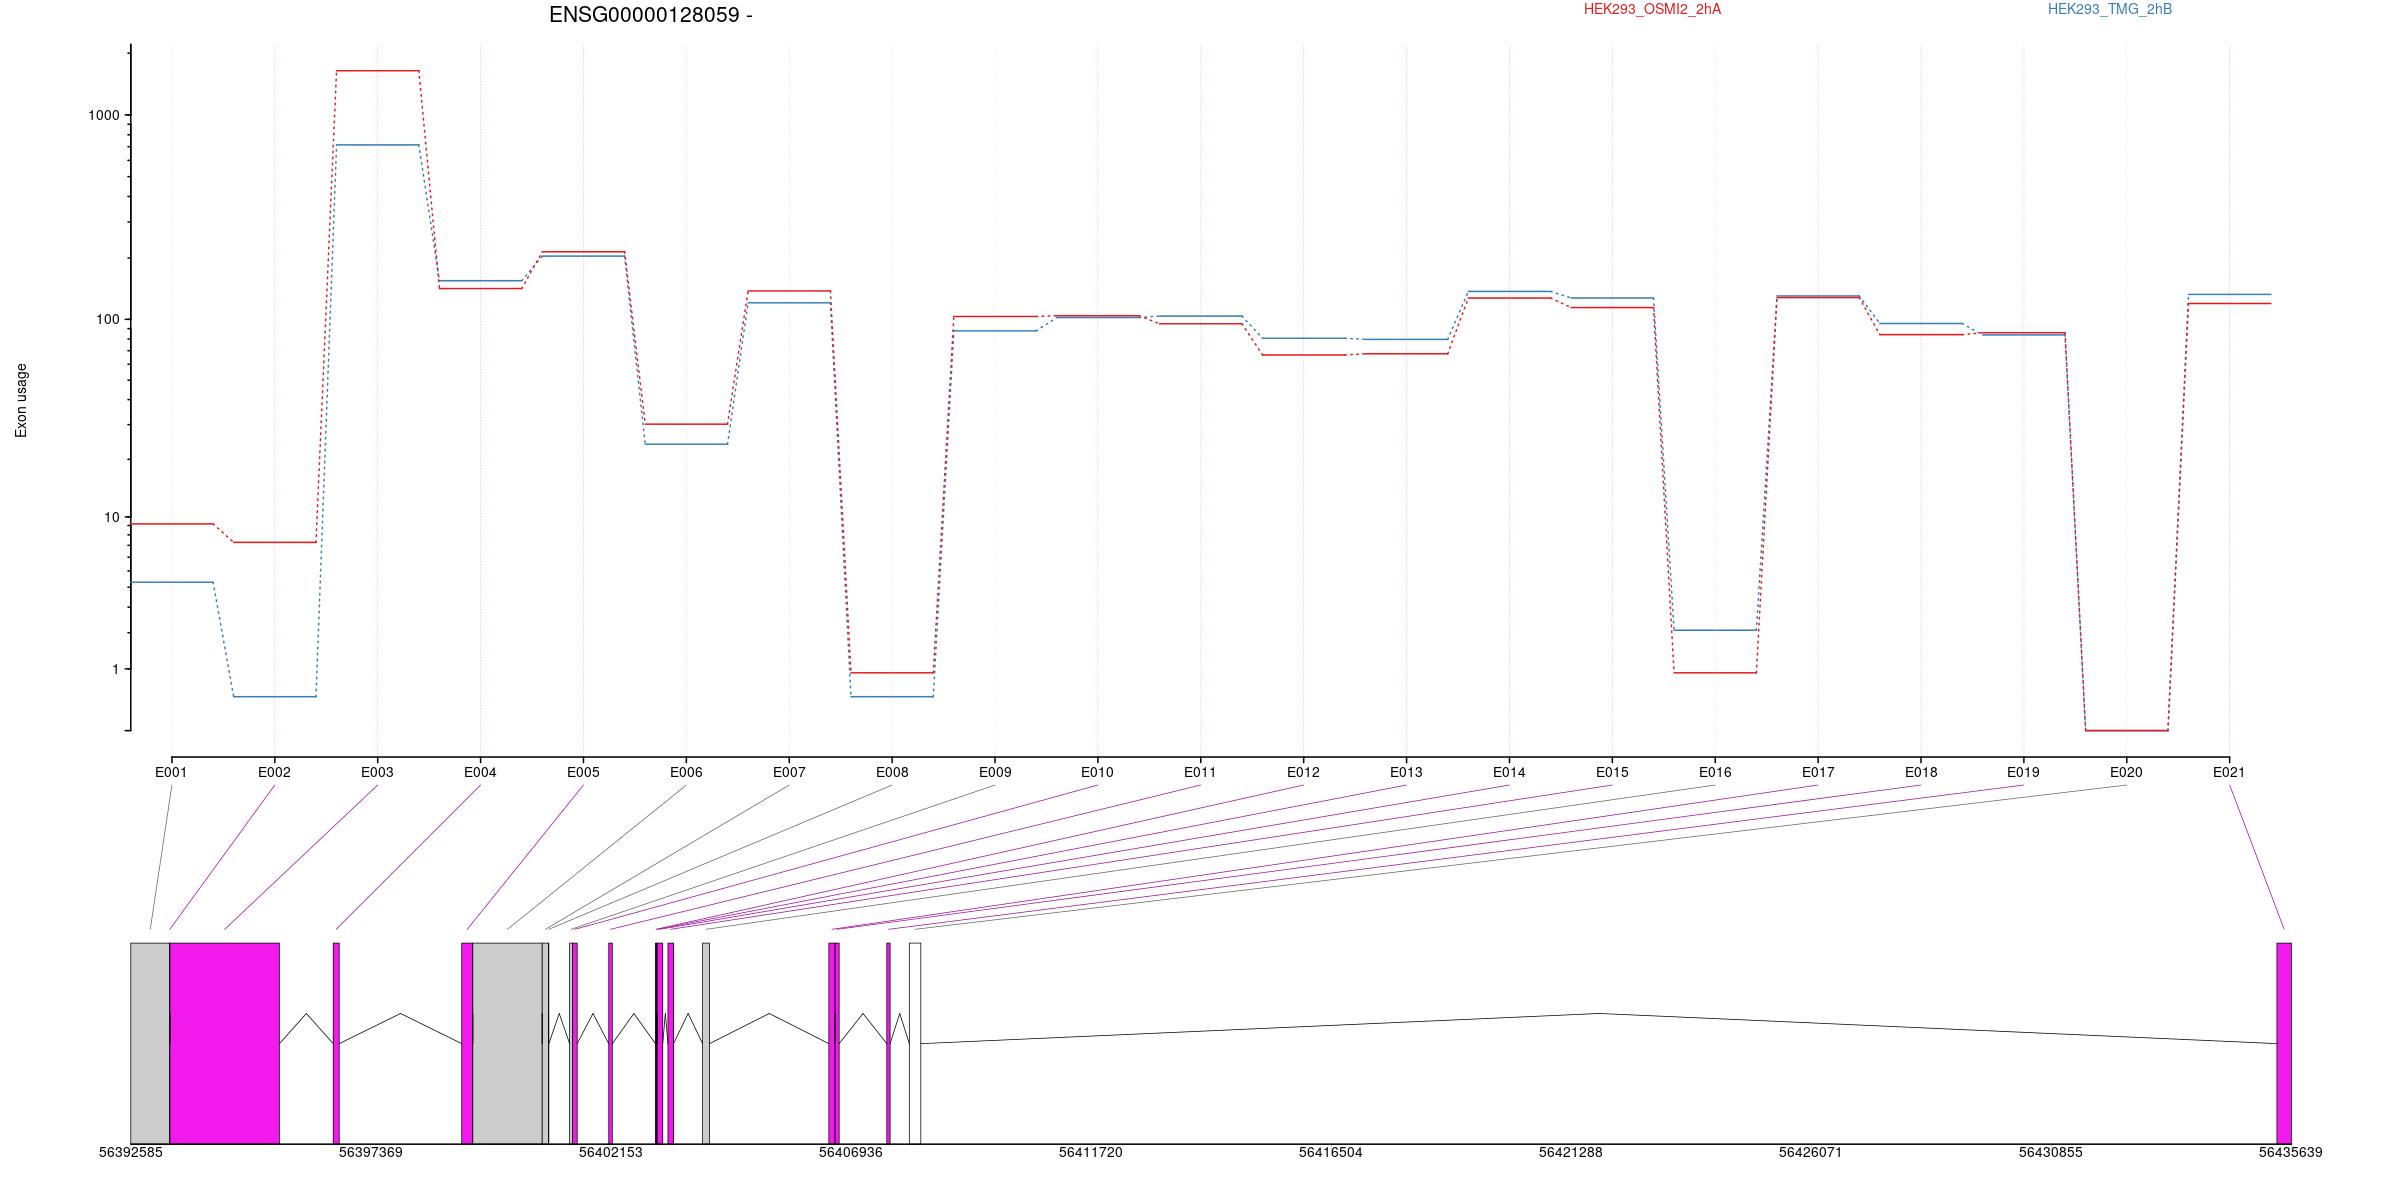This screenshot has width=2400, height=1200.
Task: Click exon label E003
Action: [377, 772]
